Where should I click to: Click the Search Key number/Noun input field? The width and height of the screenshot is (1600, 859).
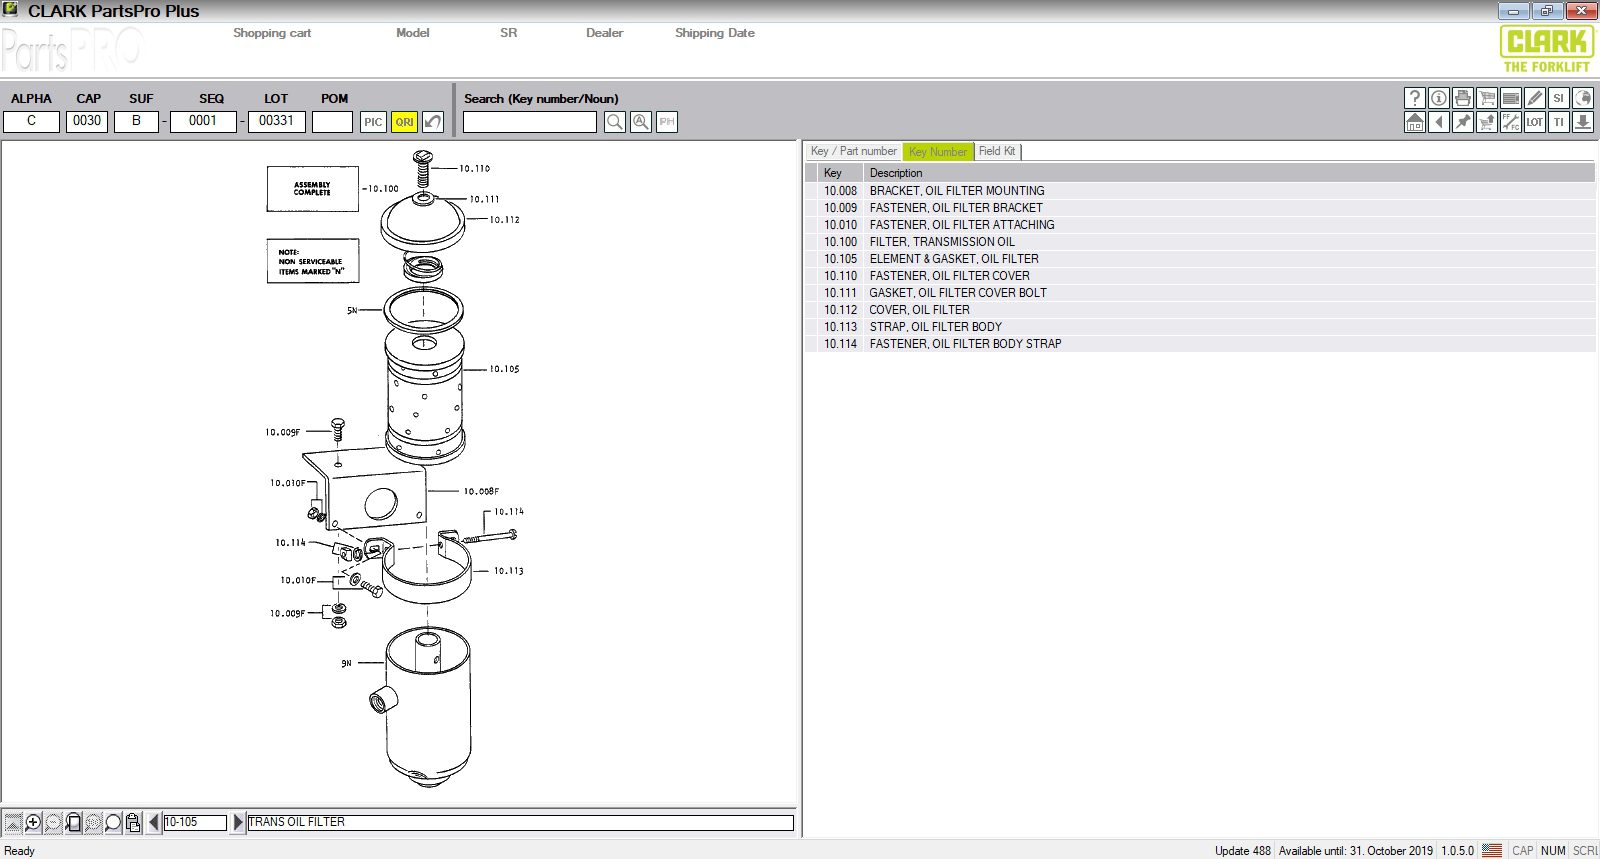(x=529, y=122)
